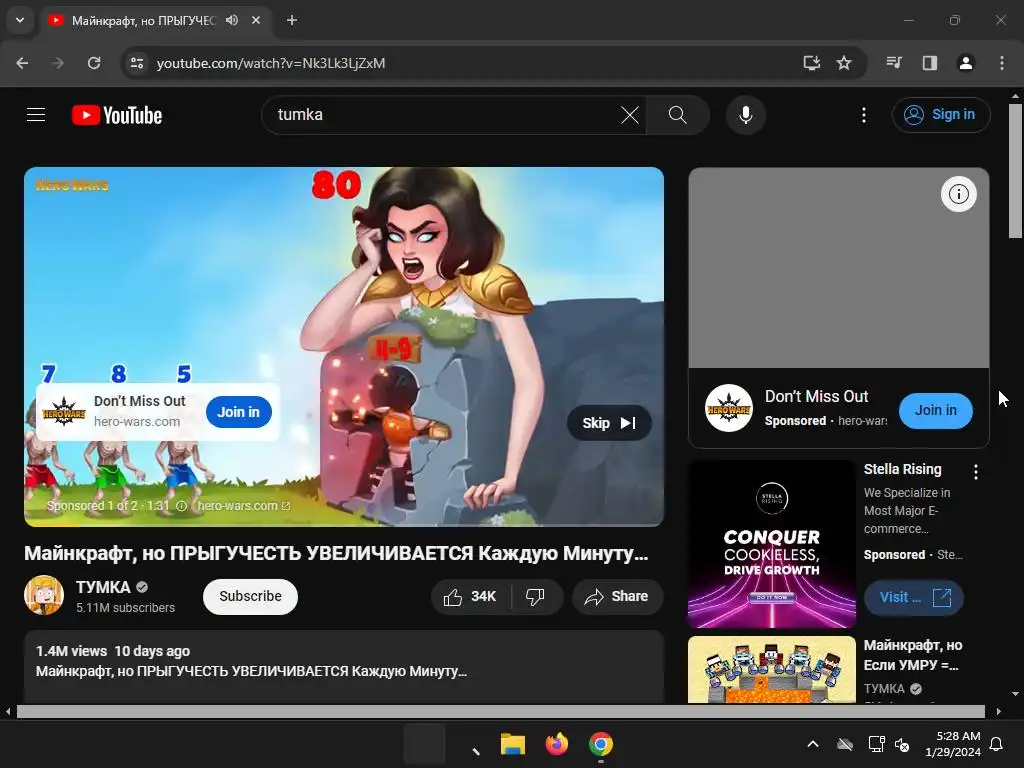
Task: Open a new browser tab
Action: 292,20
